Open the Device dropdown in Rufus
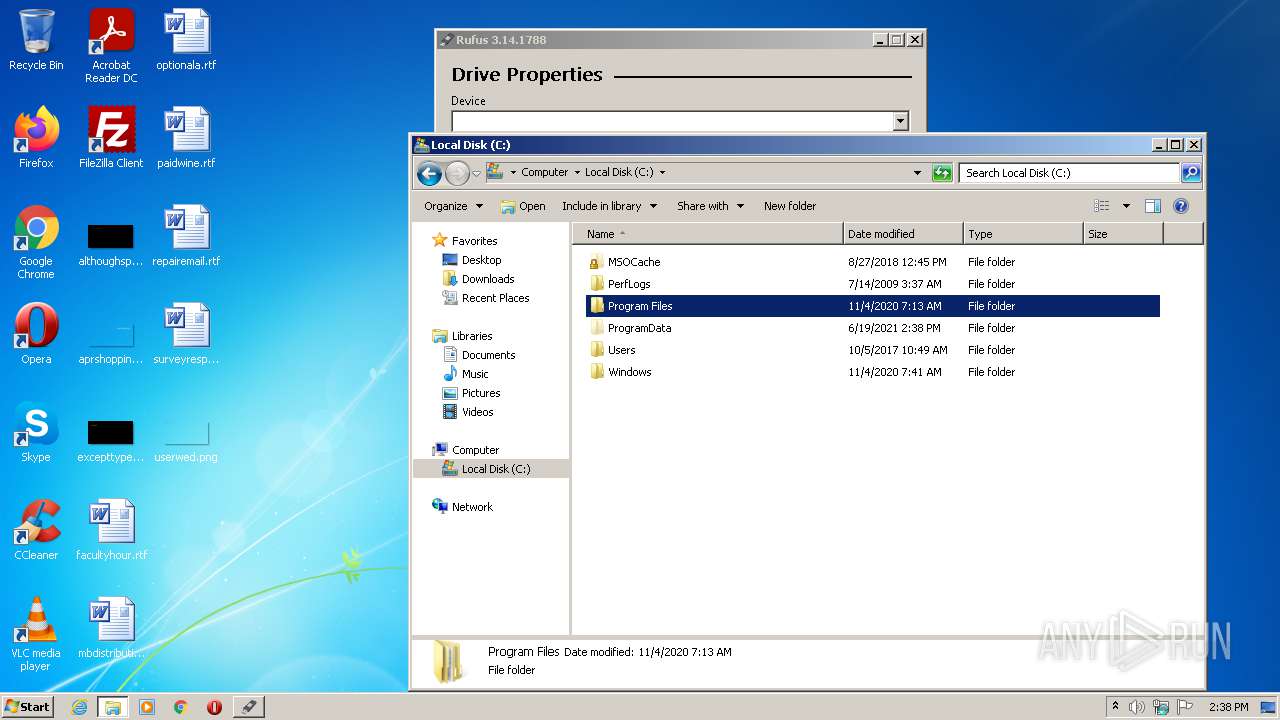The height and width of the screenshot is (720, 1280). pyautogui.click(x=900, y=121)
